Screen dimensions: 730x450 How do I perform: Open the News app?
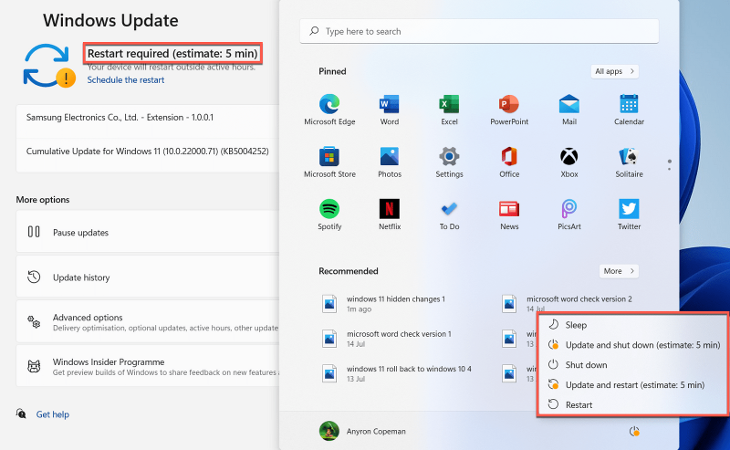509,215
